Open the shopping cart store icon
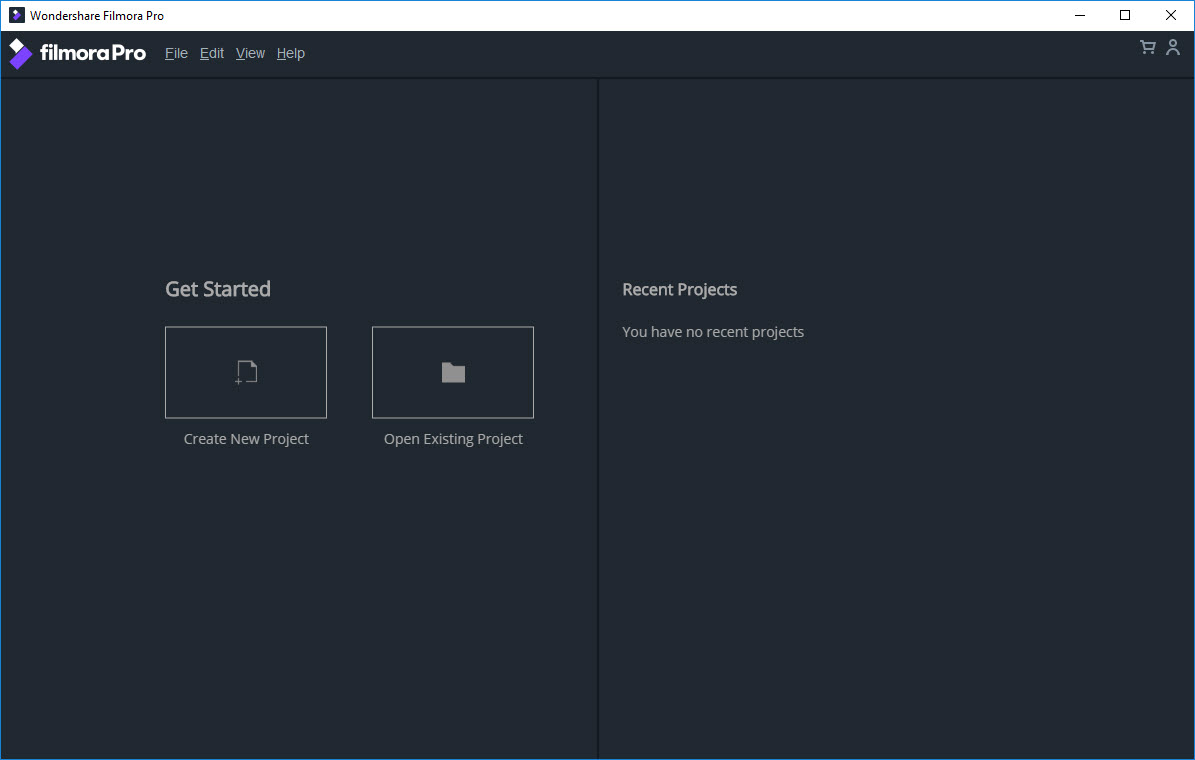1195x760 pixels. [x=1147, y=47]
